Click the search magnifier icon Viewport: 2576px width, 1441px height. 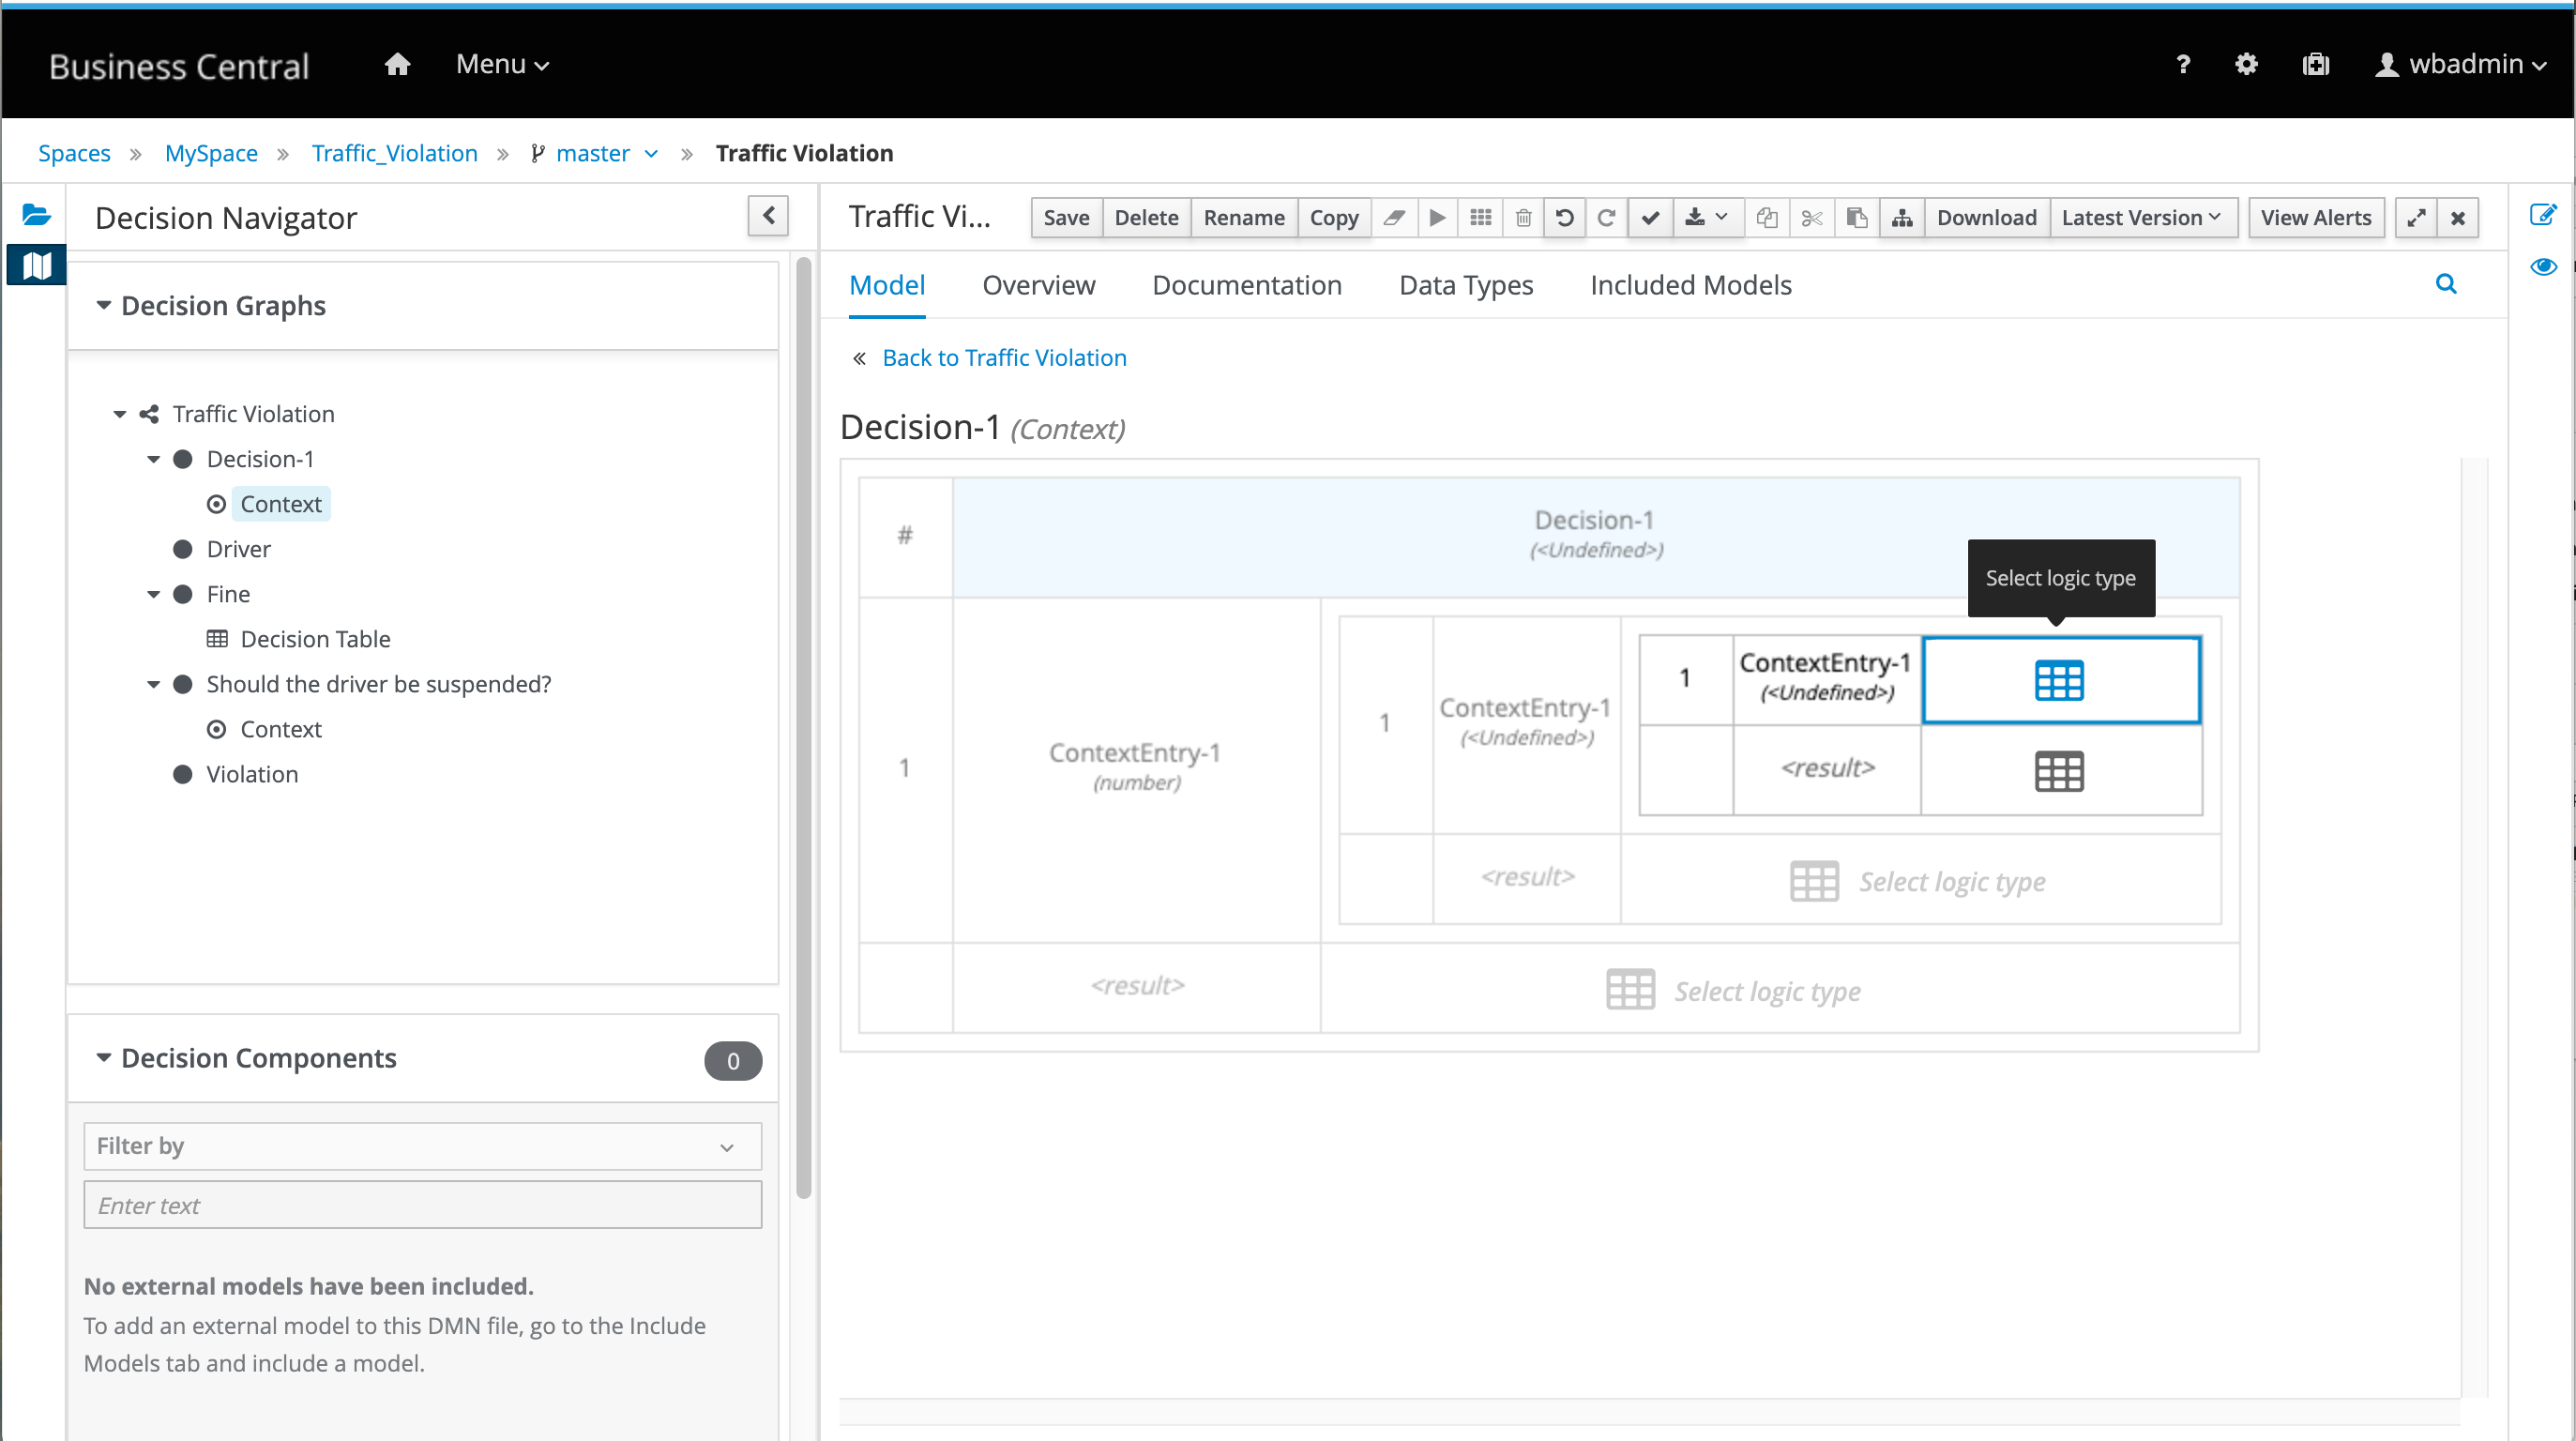[2445, 284]
